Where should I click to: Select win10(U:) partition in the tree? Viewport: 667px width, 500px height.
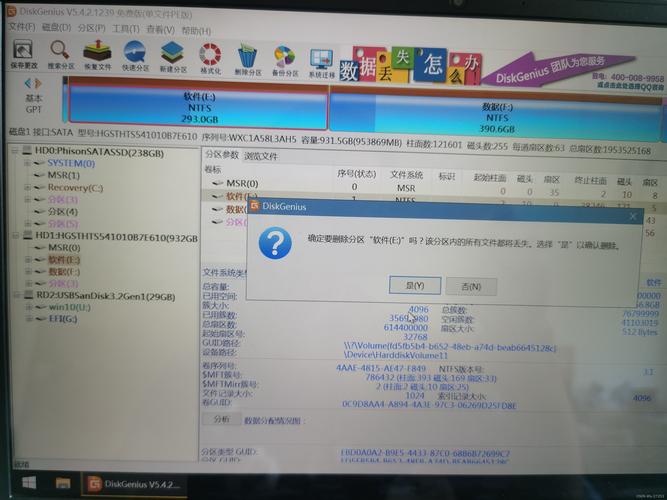(70, 307)
